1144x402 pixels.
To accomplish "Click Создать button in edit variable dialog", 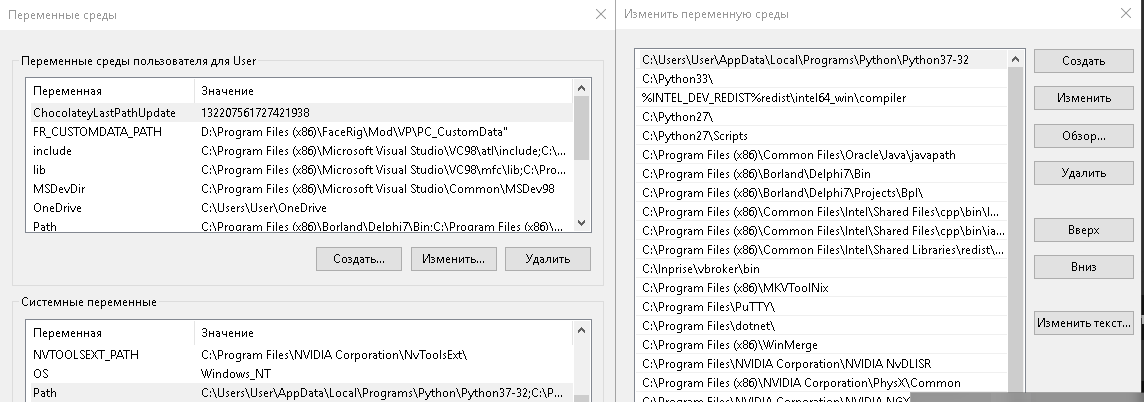I will click(1083, 61).
